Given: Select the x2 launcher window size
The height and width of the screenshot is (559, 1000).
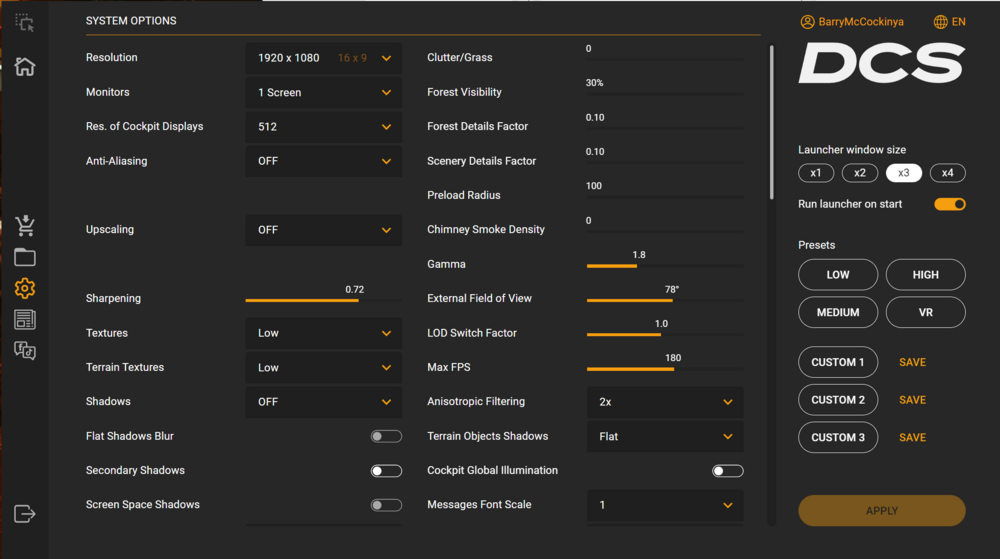Looking at the screenshot, I should coord(860,173).
